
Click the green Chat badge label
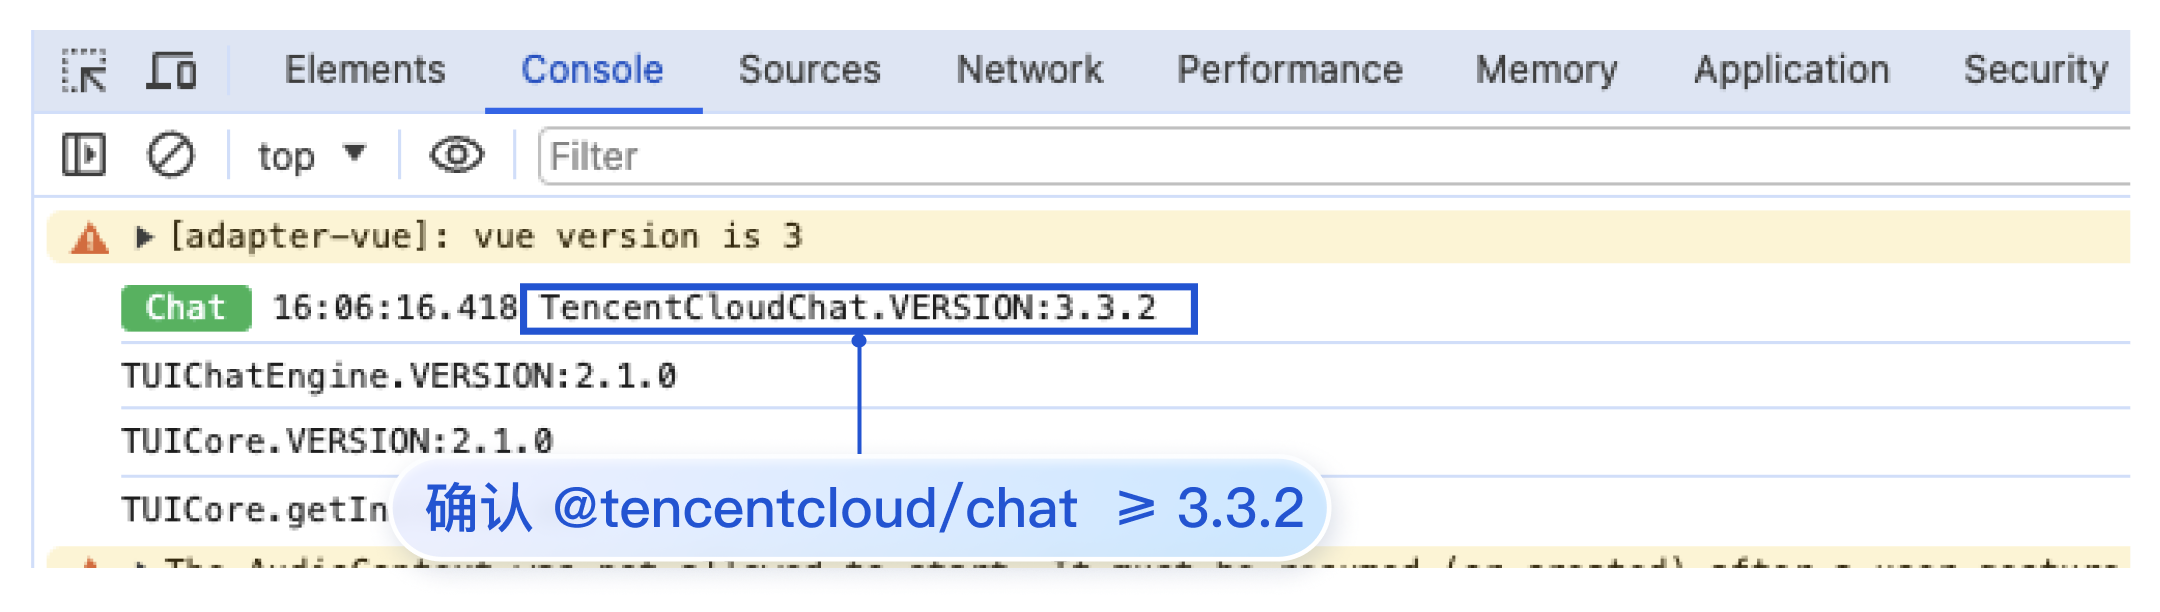tap(186, 308)
